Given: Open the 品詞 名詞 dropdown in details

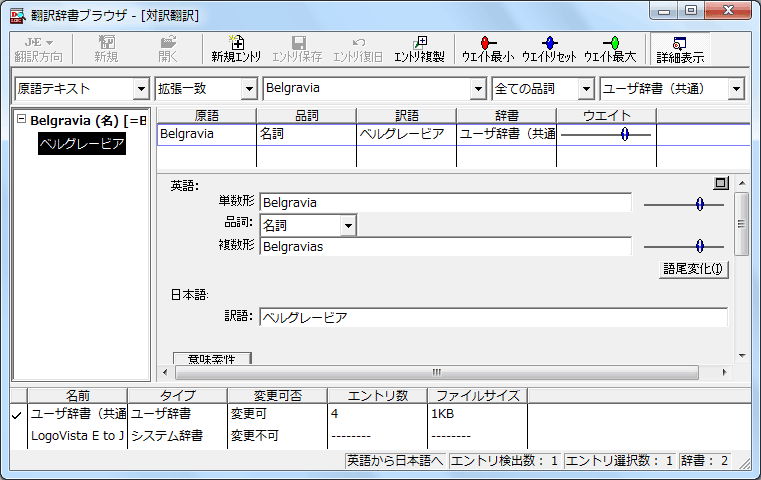Looking at the screenshot, I should (x=347, y=225).
